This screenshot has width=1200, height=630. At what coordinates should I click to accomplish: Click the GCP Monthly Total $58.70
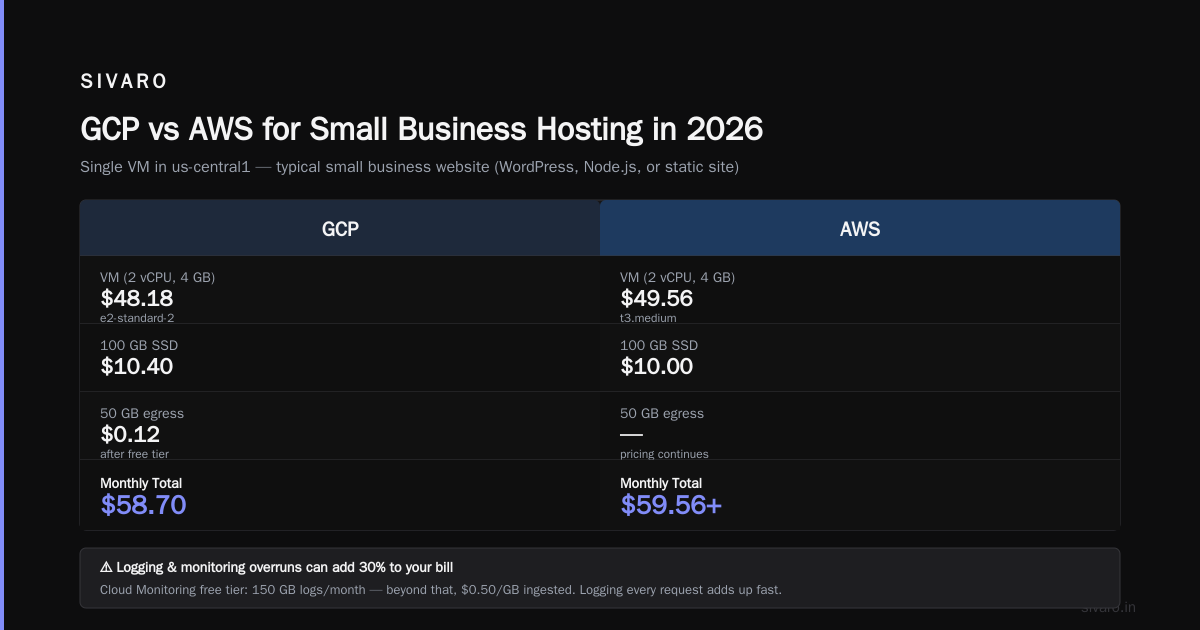tap(143, 505)
